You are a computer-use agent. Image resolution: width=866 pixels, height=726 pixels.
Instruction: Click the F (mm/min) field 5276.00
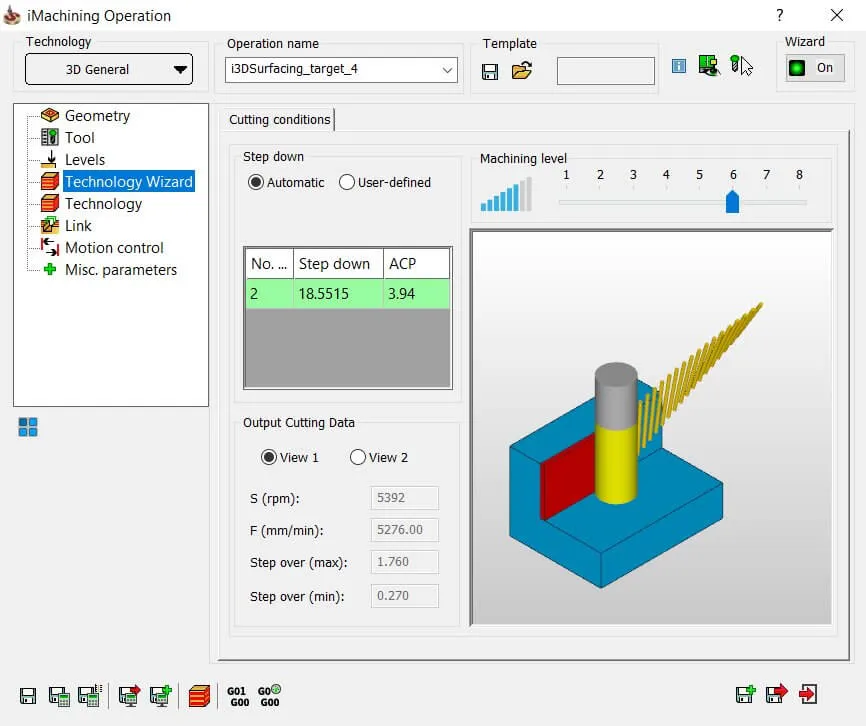(405, 530)
